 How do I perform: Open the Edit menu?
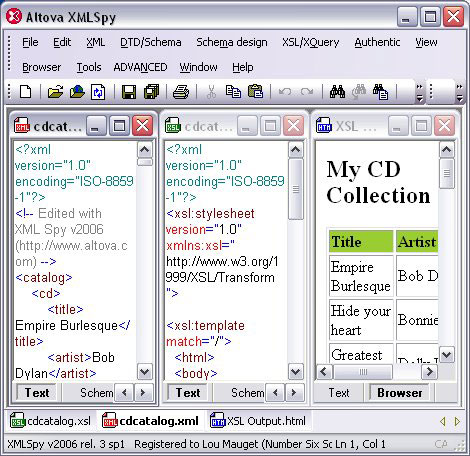click(x=62, y=42)
